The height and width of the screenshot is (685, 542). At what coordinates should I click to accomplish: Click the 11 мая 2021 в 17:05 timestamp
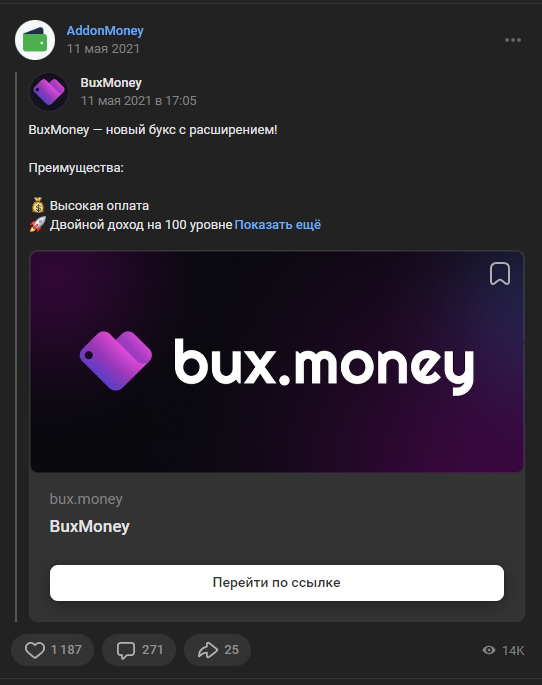coord(138,101)
